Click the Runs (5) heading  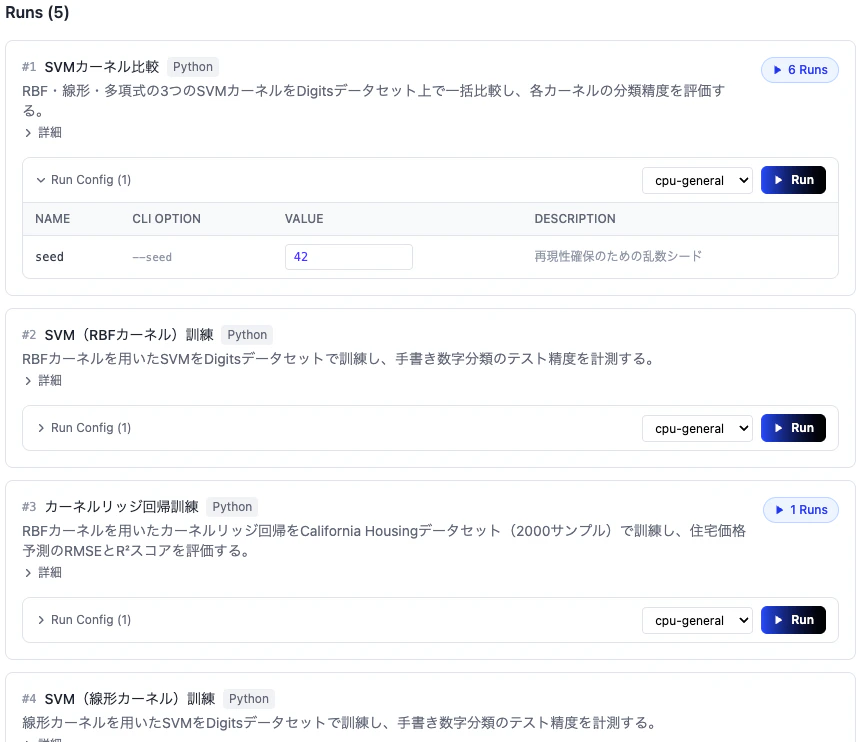pyautogui.click(x=37, y=12)
